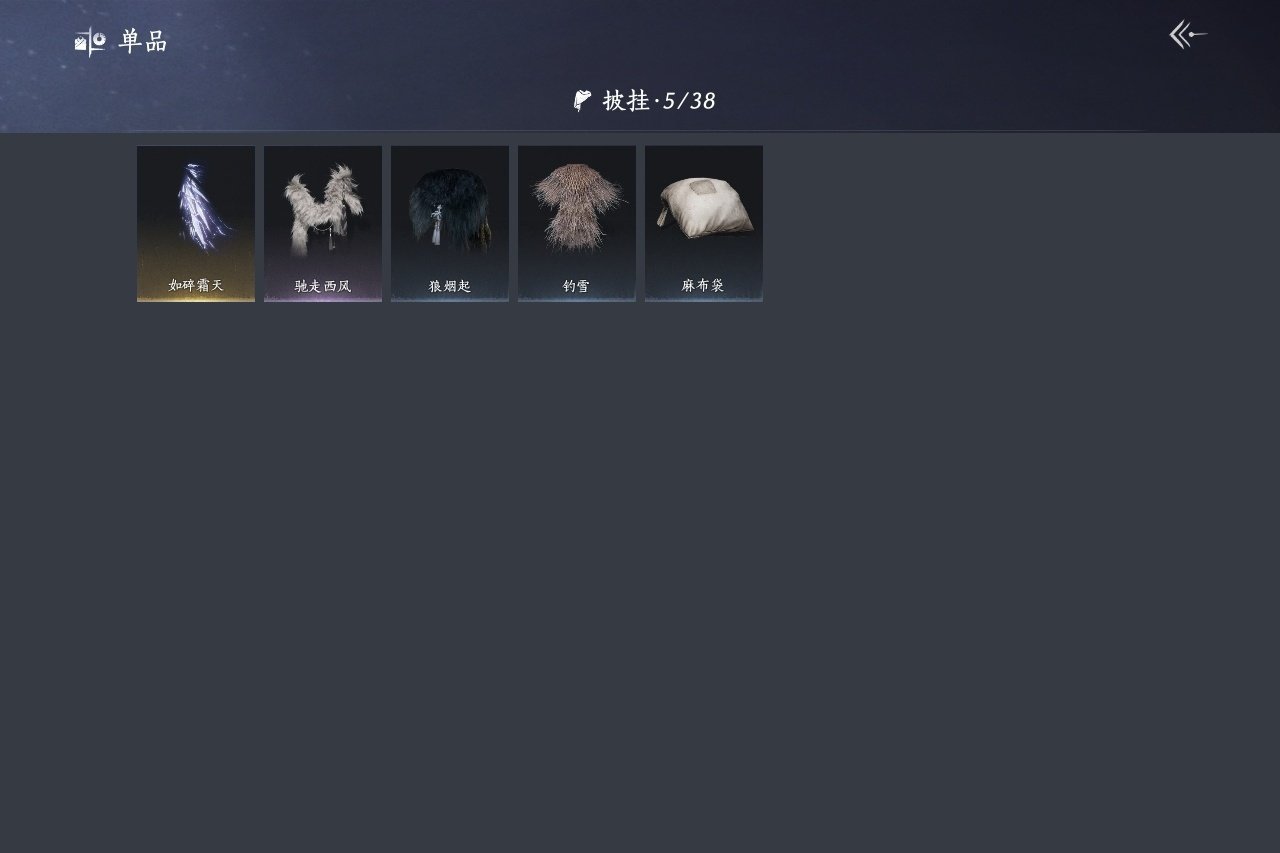
Task: Select the burlap sack image of 麻布袋
Action: pos(704,208)
